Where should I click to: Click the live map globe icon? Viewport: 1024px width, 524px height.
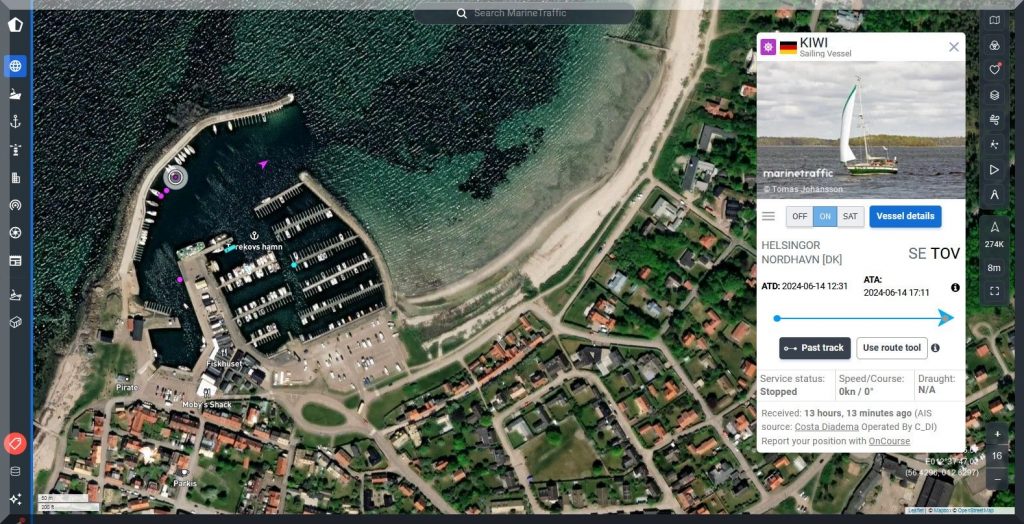15,67
